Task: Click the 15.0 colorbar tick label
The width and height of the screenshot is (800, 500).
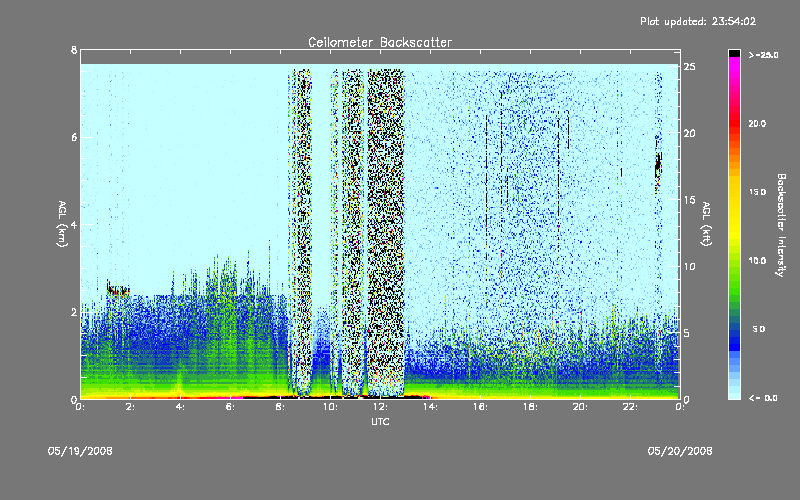Action: click(x=757, y=192)
